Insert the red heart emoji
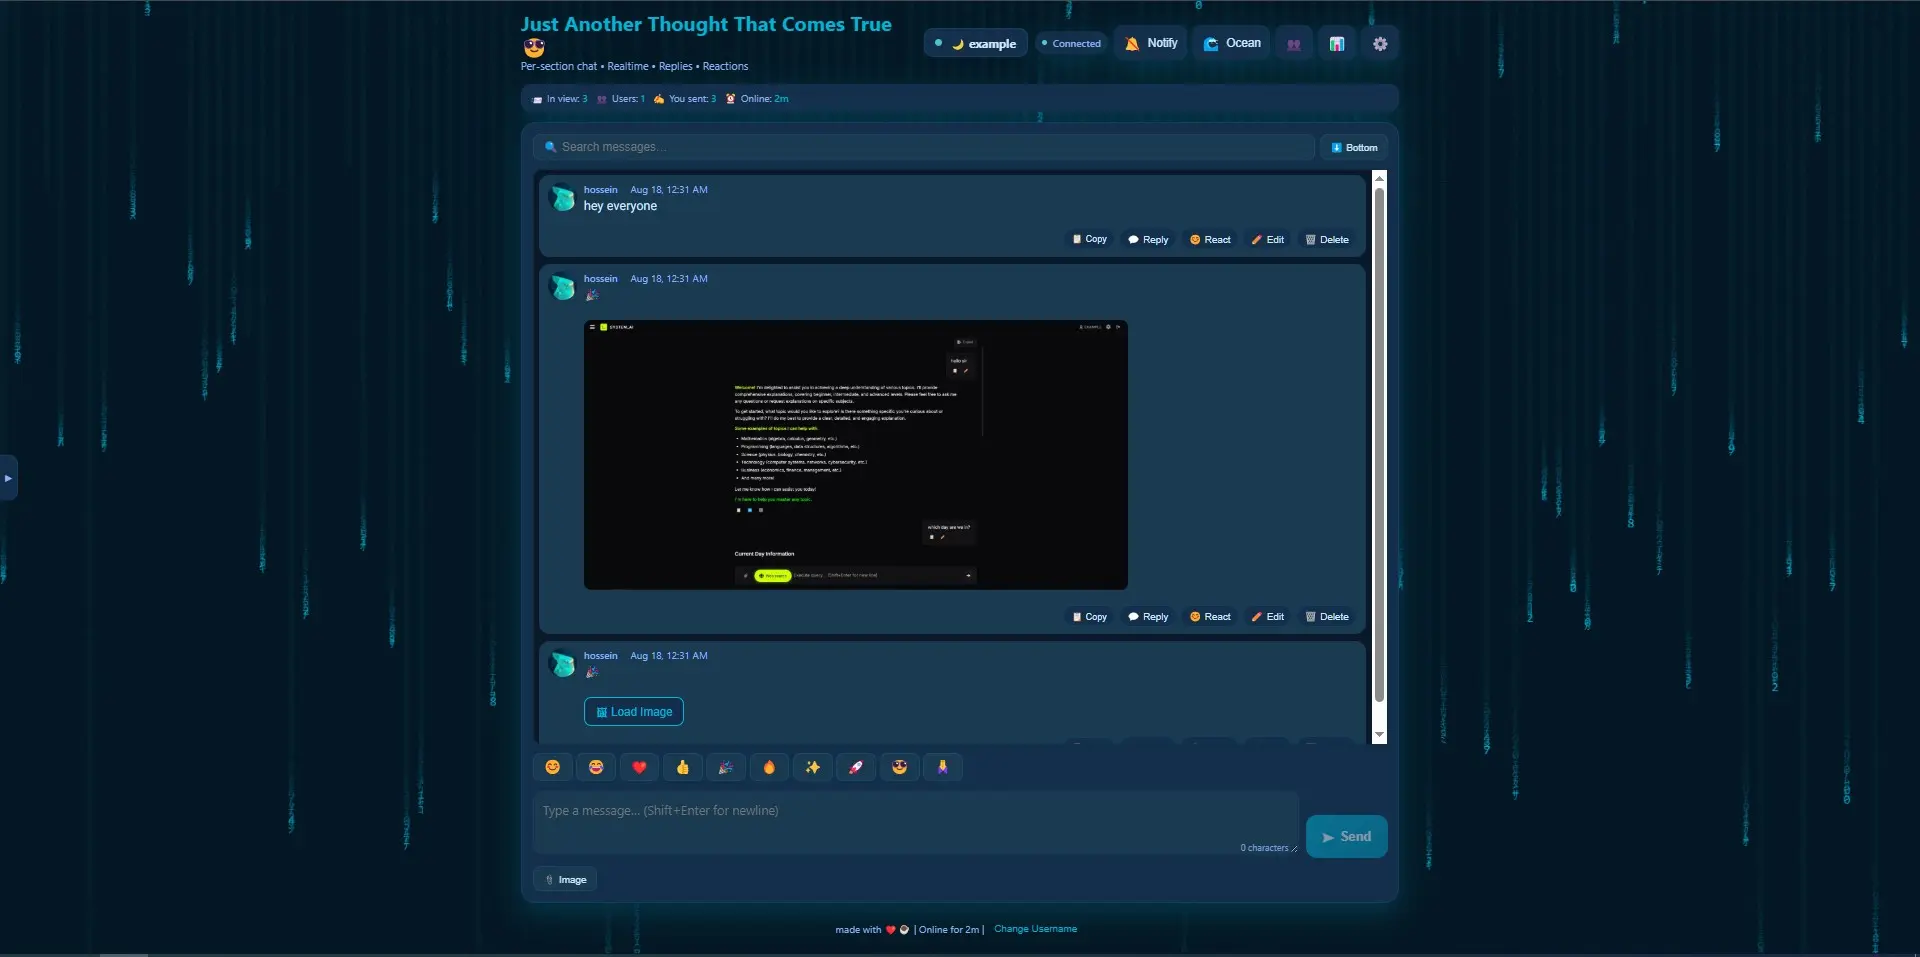The height and width of the screenshot is (957, 1920). pyautogui.click(x=639, y=767)
